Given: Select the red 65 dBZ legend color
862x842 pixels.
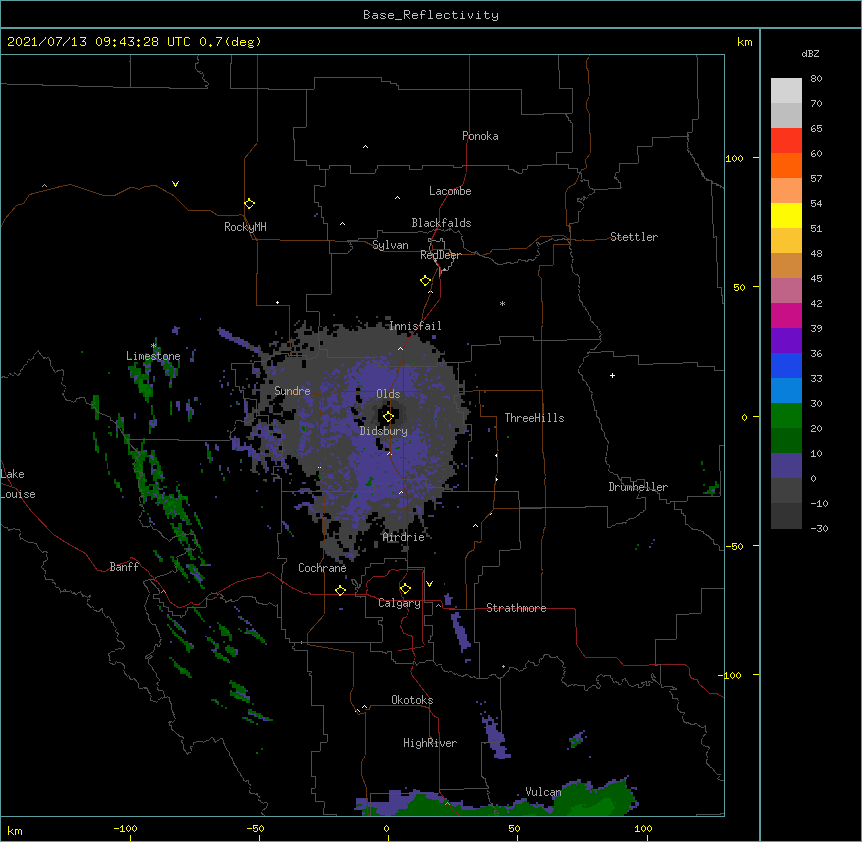Looking at the screenshot, I should [786, 140].
